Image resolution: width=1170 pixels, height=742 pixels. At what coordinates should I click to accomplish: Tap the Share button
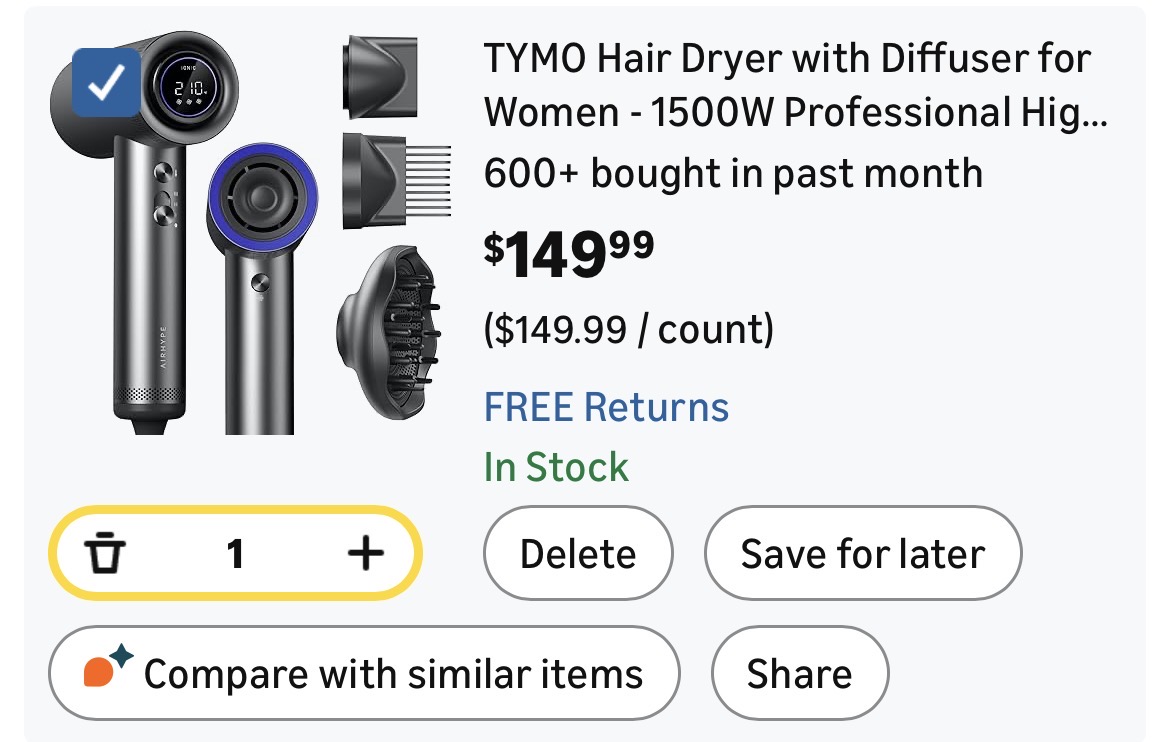[x=799, y=673]
